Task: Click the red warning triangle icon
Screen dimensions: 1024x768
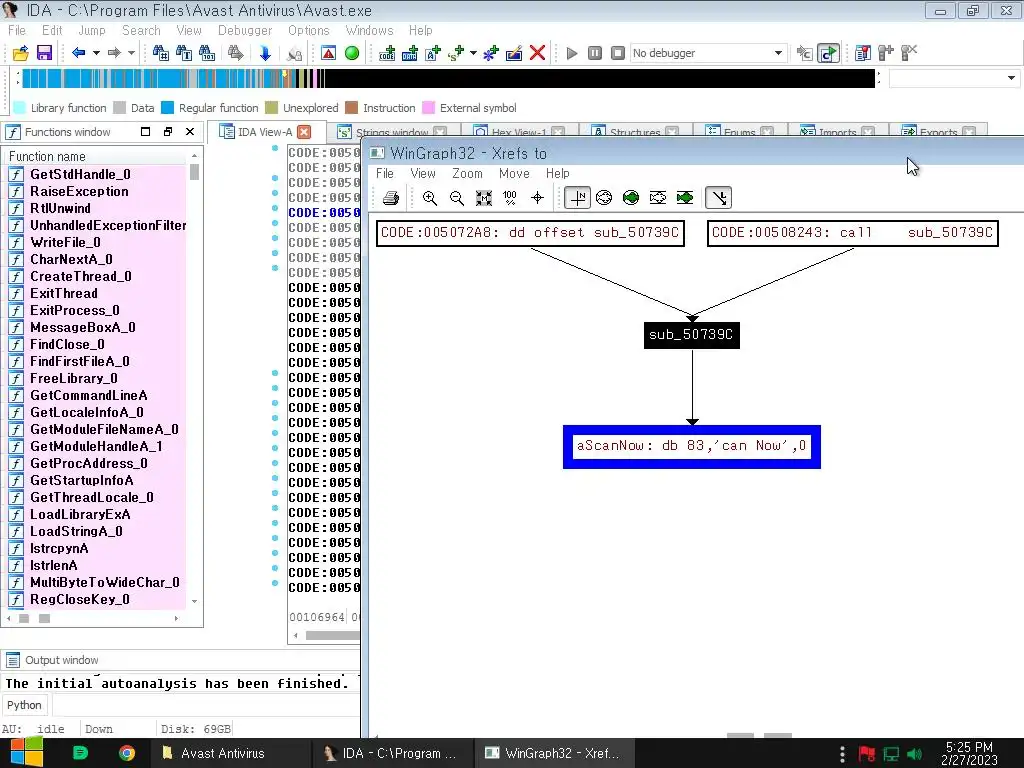Action: [328, 53]
